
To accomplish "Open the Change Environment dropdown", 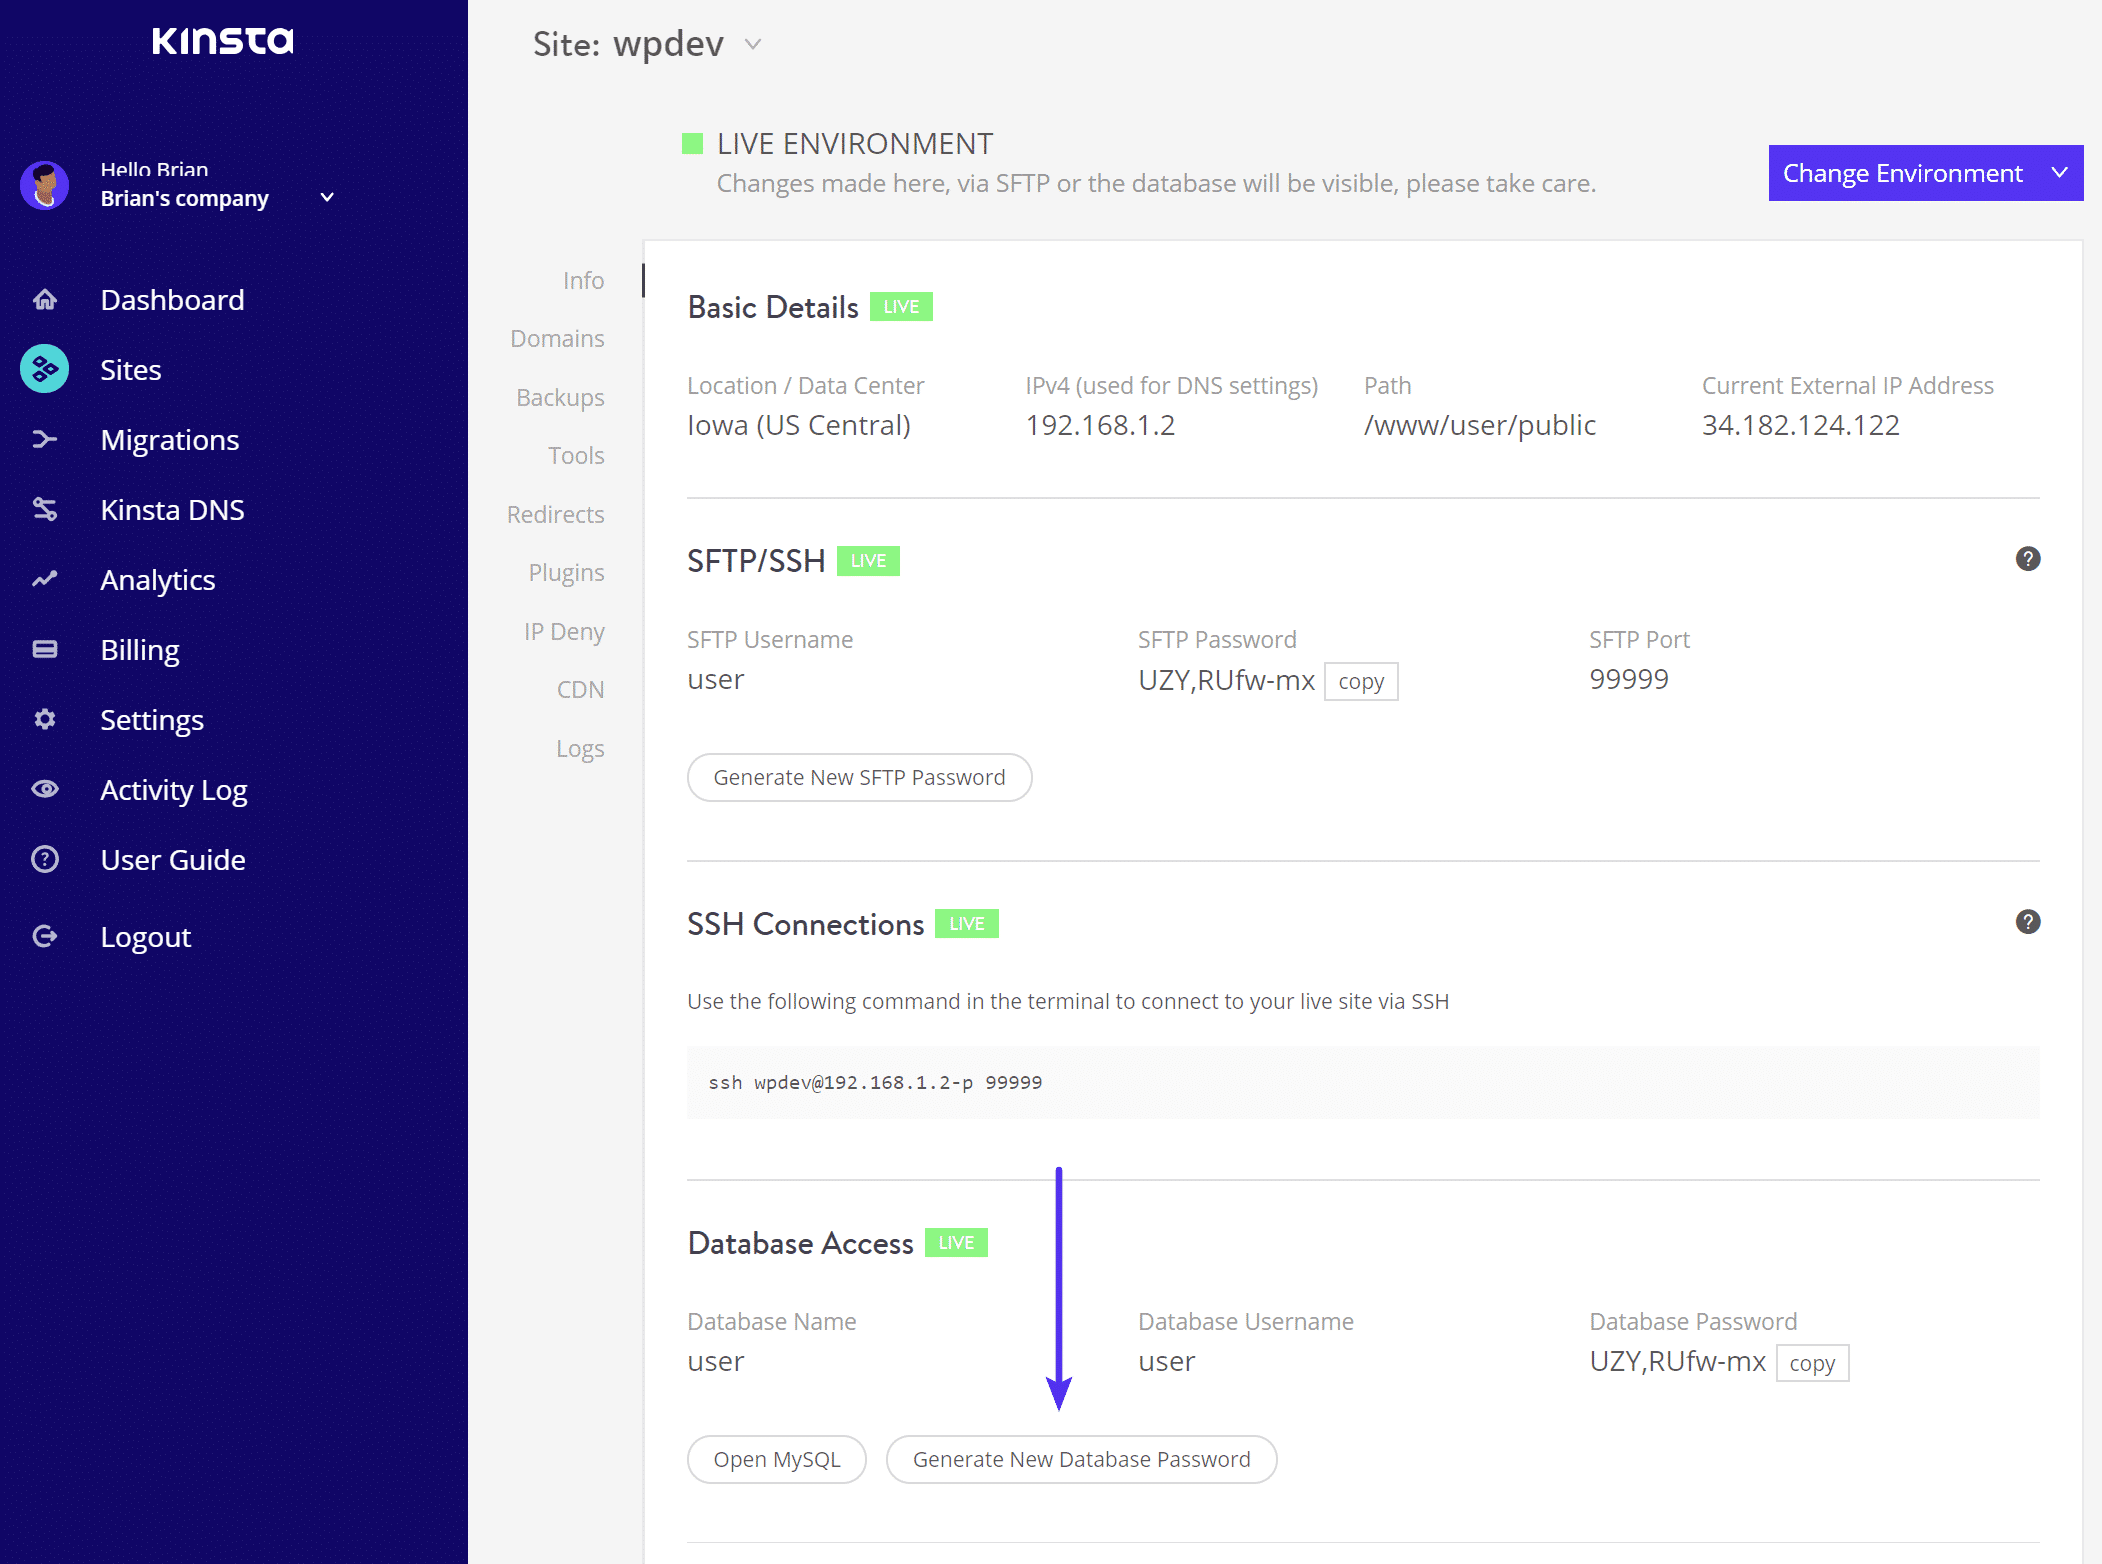I will 1924,172.
